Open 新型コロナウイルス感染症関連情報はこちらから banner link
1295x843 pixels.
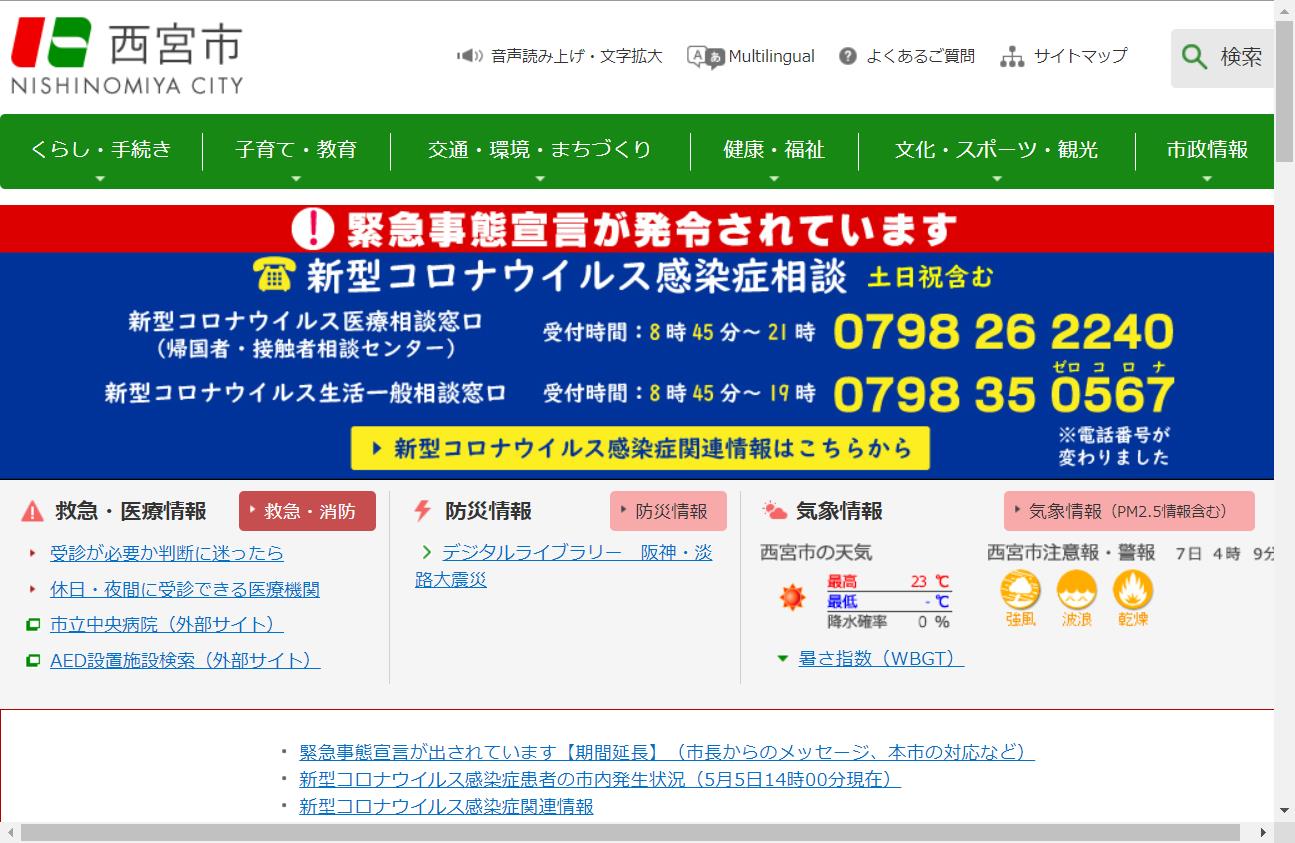(639, 449)
